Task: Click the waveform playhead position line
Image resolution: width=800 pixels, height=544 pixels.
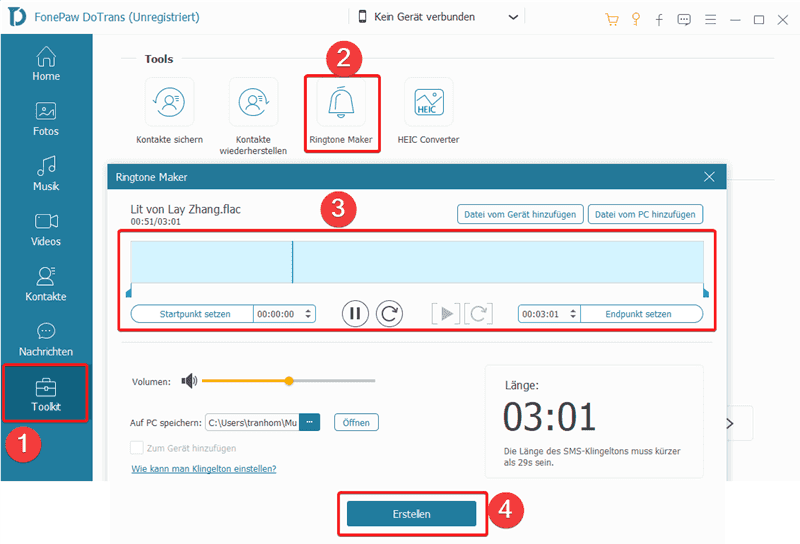Action: click(292, 262)
